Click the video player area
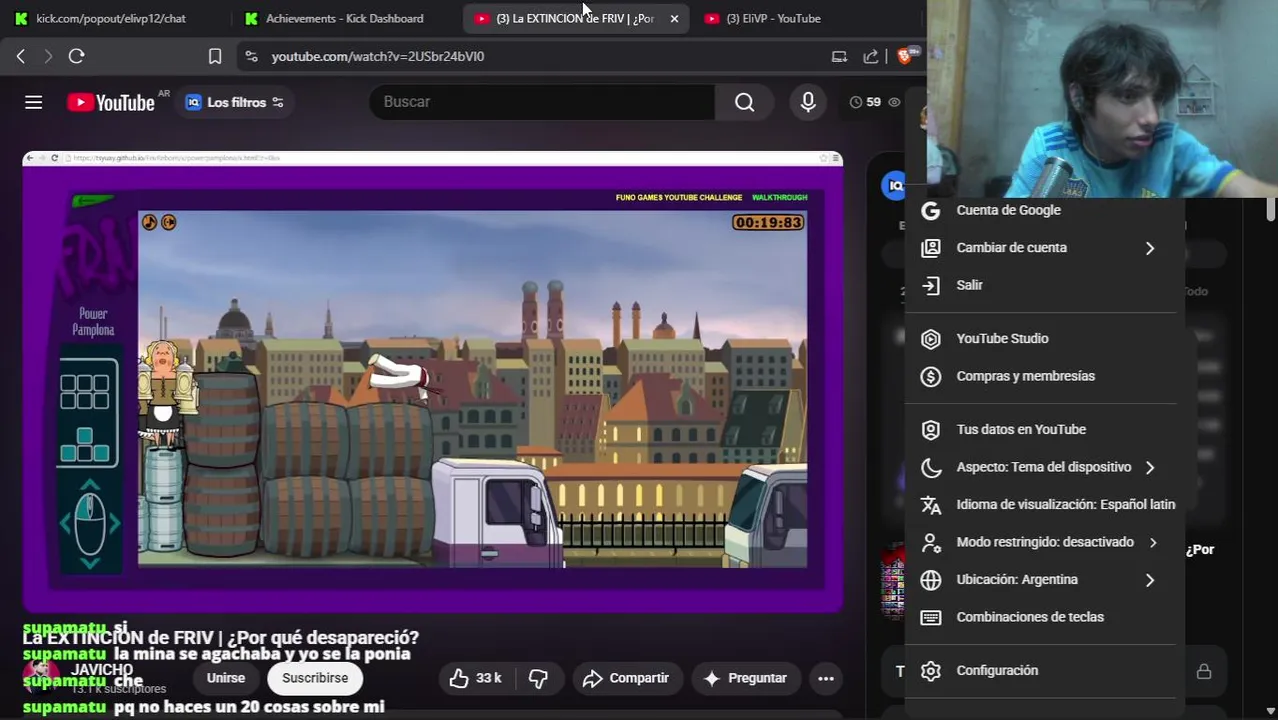Screen dimensions: 1278x720 point(433,381)
